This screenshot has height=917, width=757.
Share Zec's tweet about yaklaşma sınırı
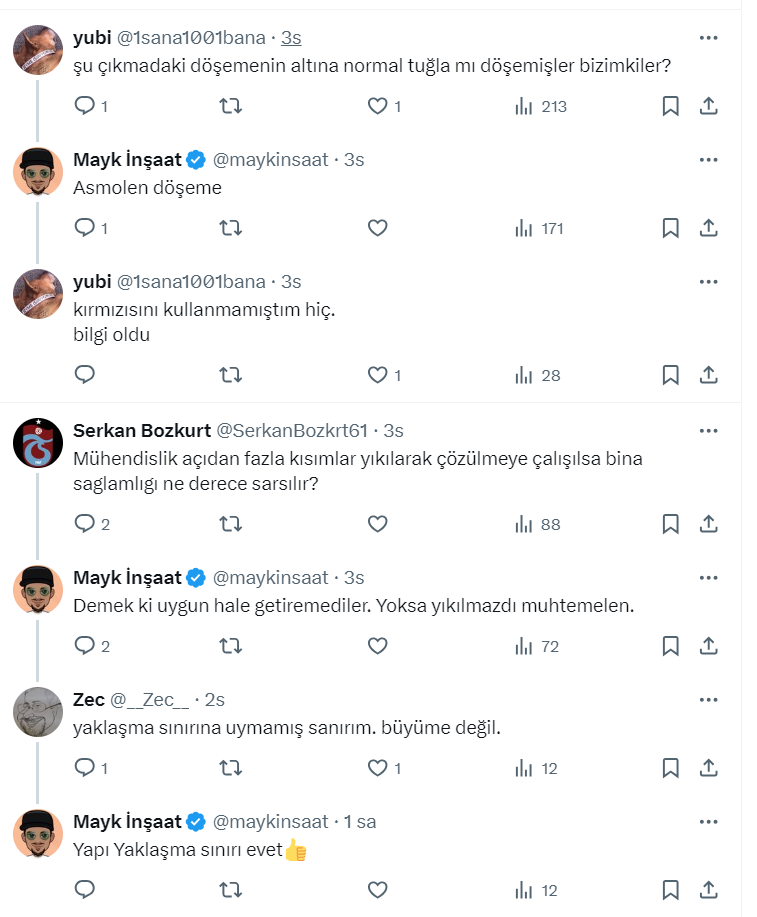tap(708, 768)
